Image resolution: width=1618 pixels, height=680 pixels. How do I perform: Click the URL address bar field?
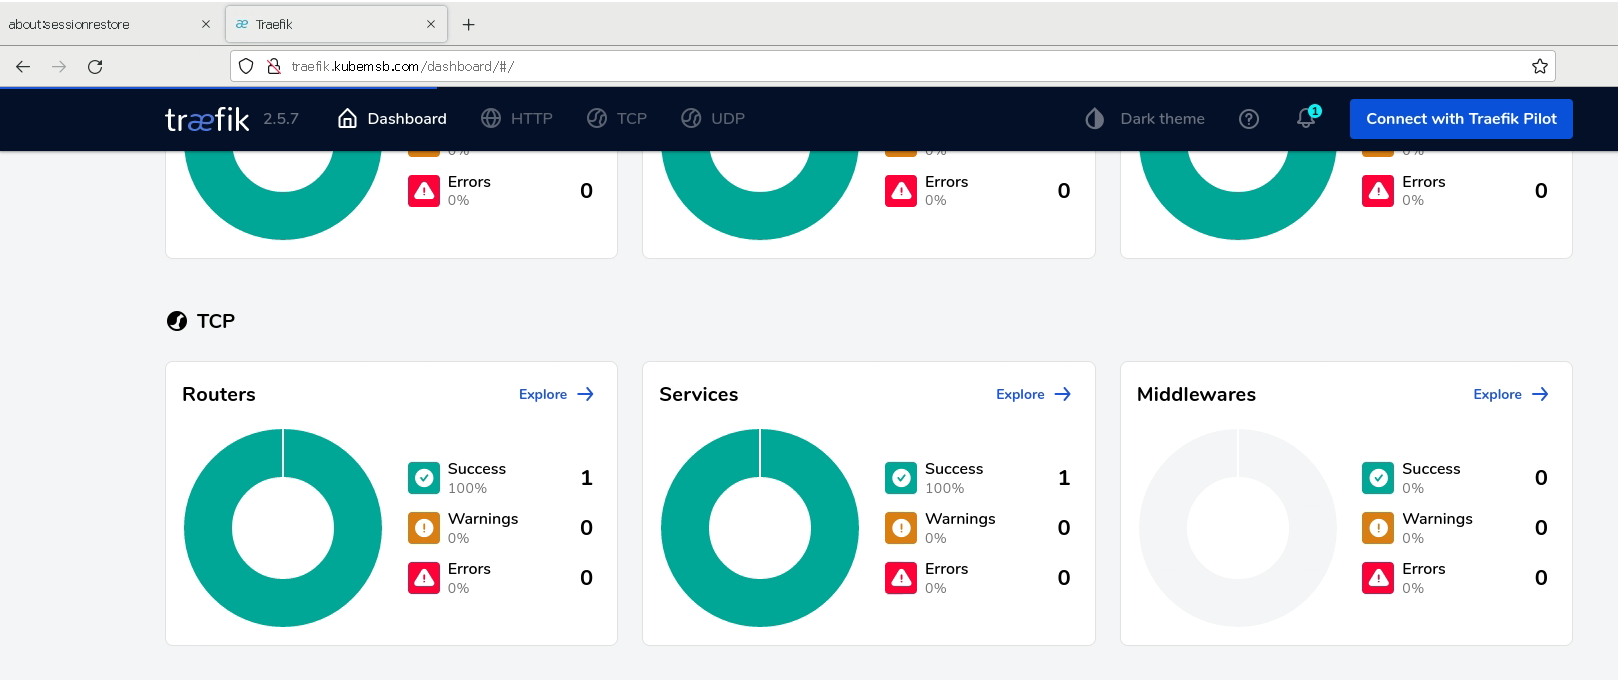(x=900, y=67)
